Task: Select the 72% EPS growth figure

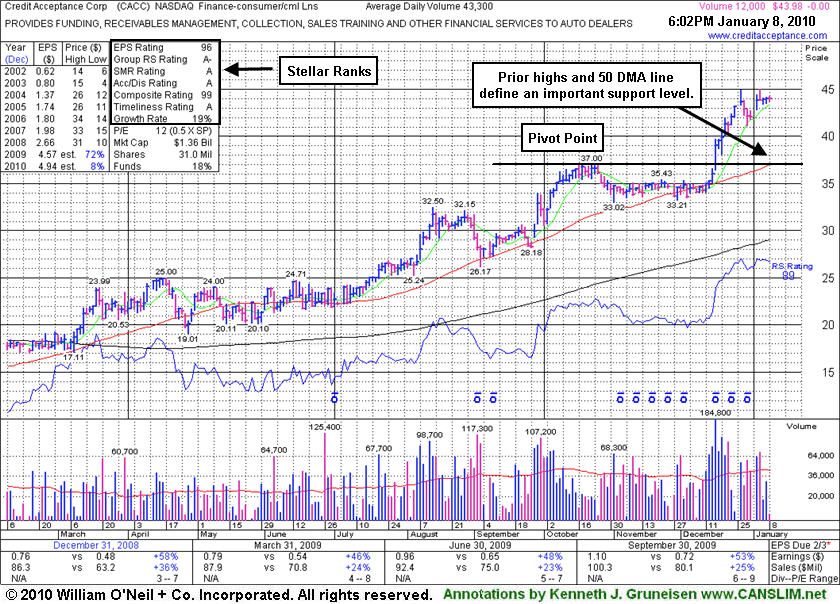Action: (x=94, y=154)
